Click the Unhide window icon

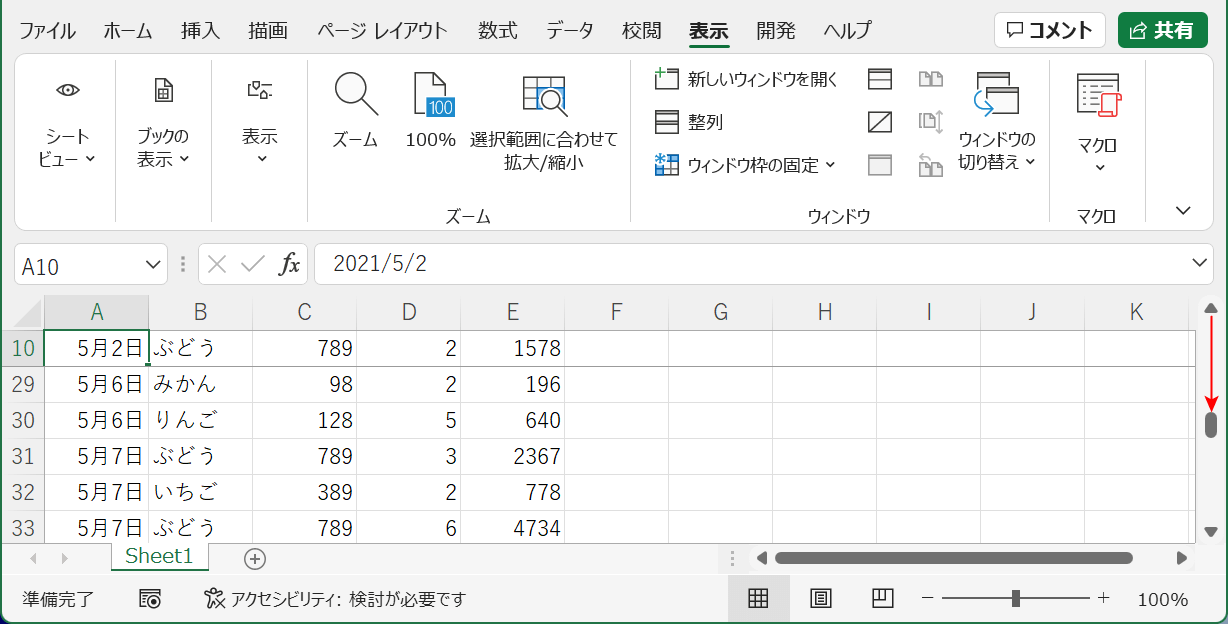pos(880,165)
